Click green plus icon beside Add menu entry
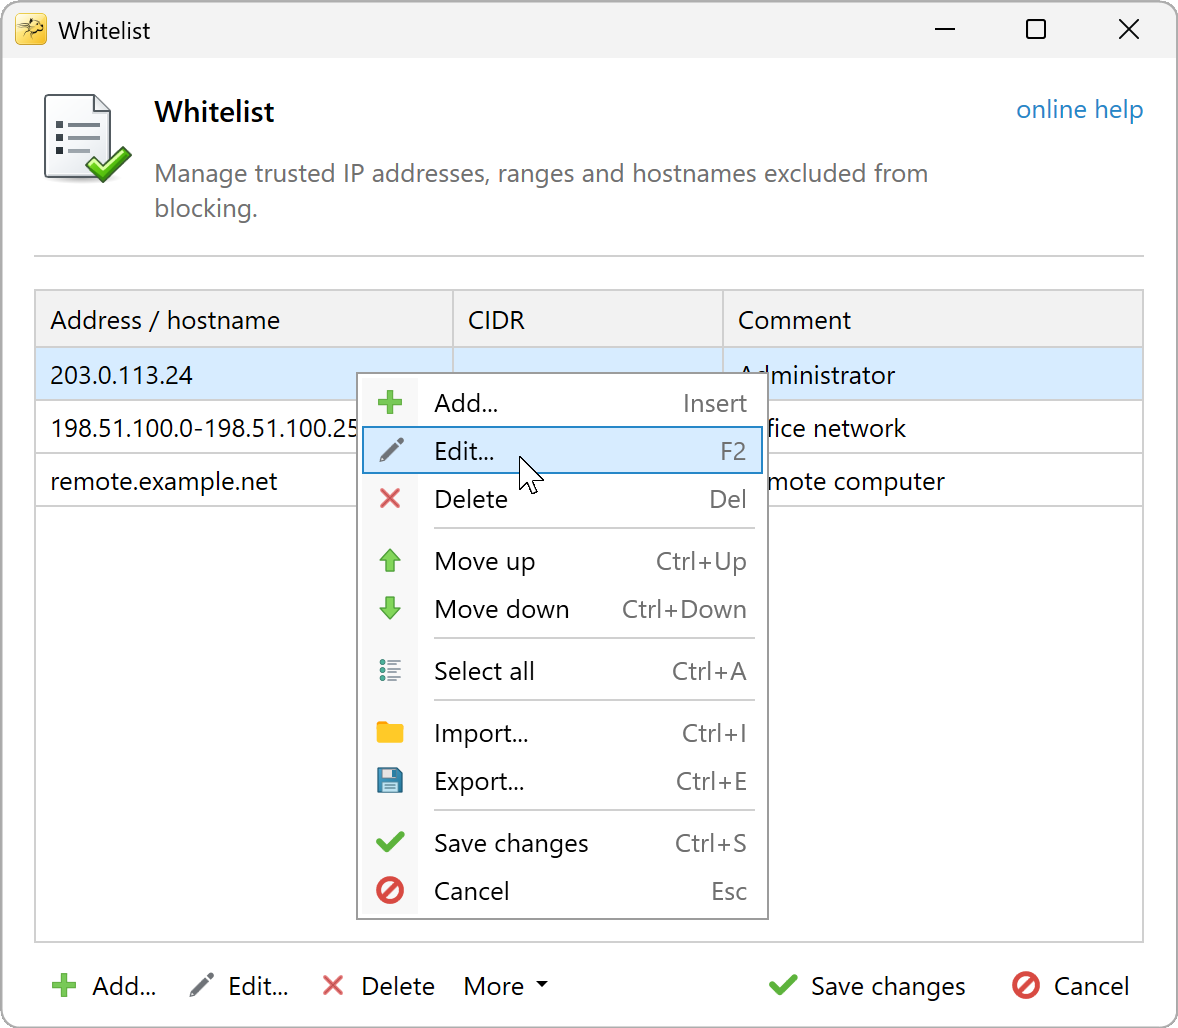The height and width of the screenshot is (1028, 1178). pyautogui.click(x=390, y=403)
